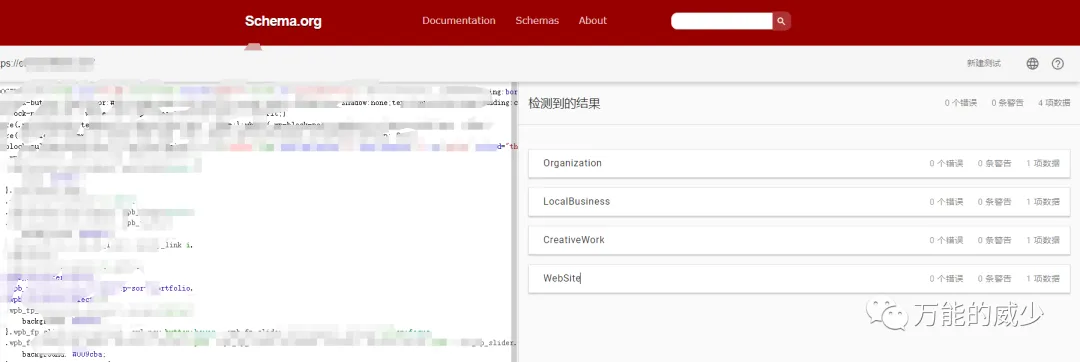Click the 新建测试 button
1080x362 pixels.
pos(984,63)
